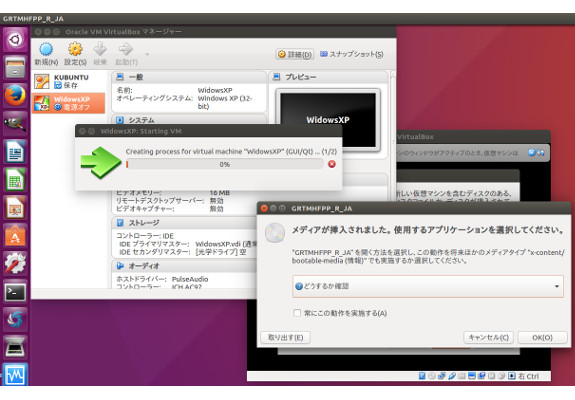Cancel the VM start with red X
The height and width of the screenshot is (400, 575).
point(332,164)
